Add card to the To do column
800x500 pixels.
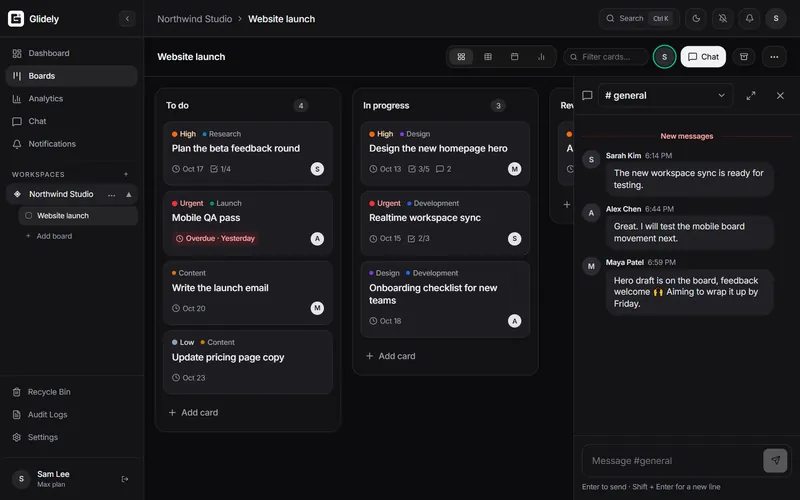(x=193, y=413)
